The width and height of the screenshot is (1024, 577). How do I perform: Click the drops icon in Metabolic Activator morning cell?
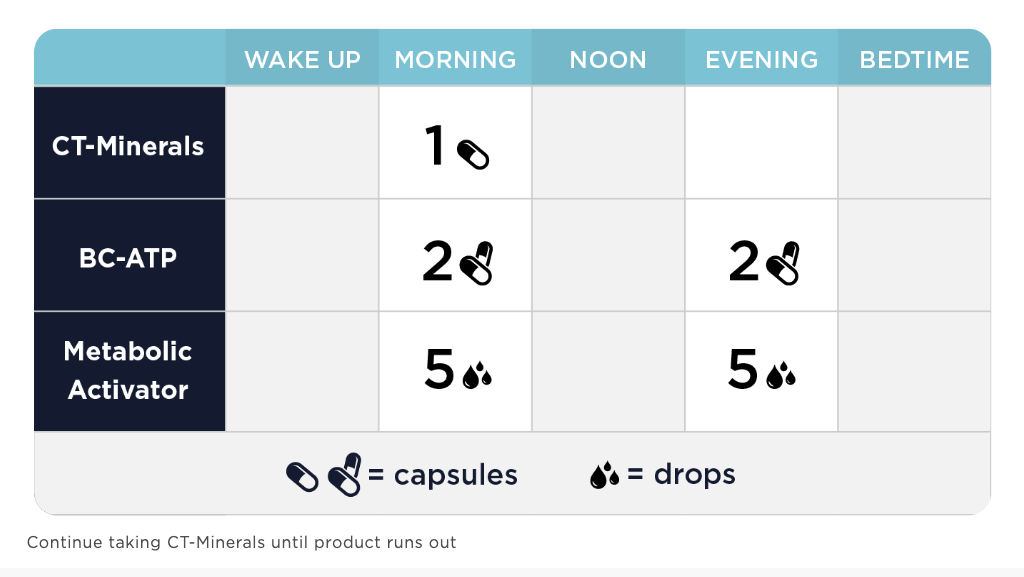coord(477,374)
